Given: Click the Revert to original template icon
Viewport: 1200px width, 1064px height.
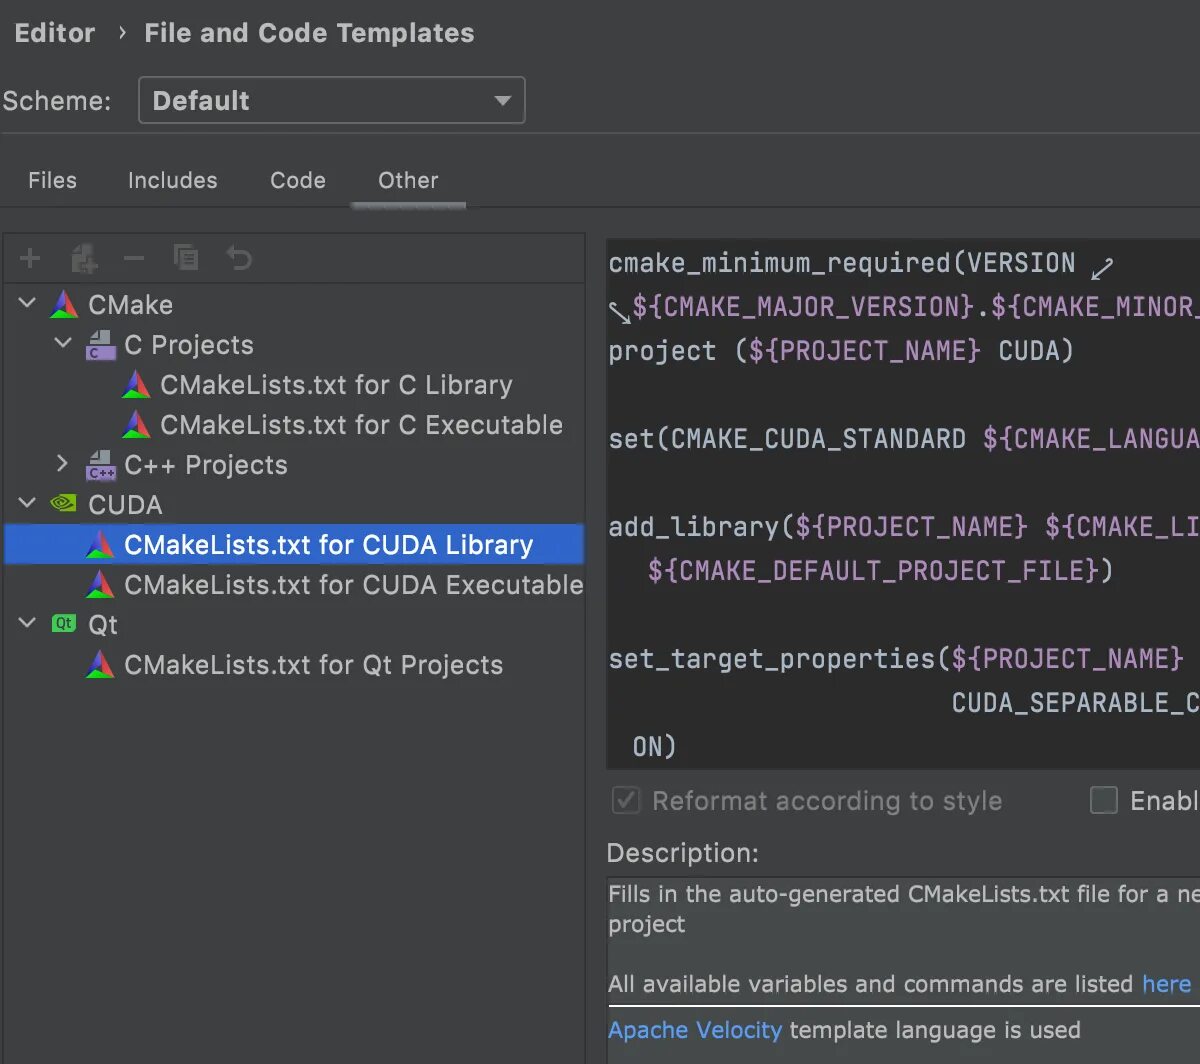Looking at the screenshot, I should (x=239, y=259).
